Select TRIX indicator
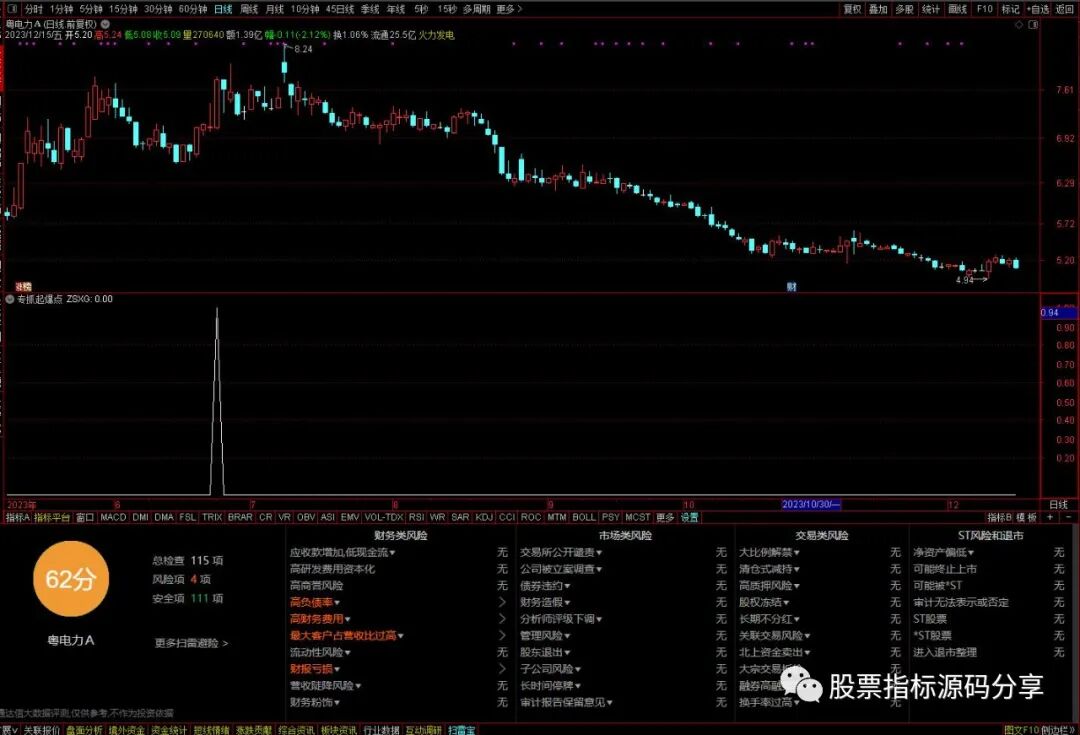The image size is (1080, 735). [x=211, y=517]
